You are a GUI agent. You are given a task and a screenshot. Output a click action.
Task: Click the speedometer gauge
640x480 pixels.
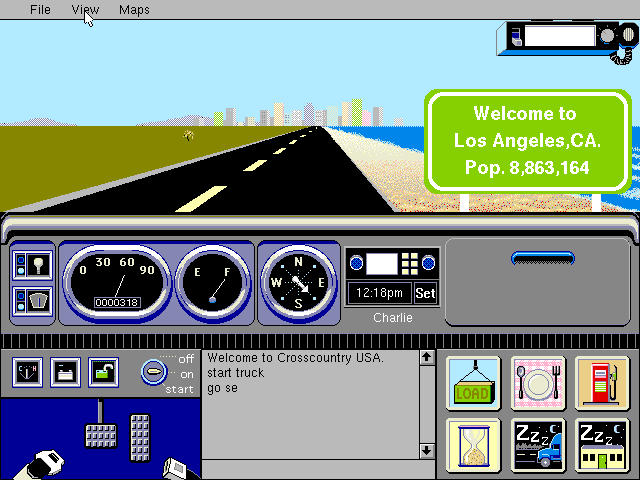coord(116,282)
